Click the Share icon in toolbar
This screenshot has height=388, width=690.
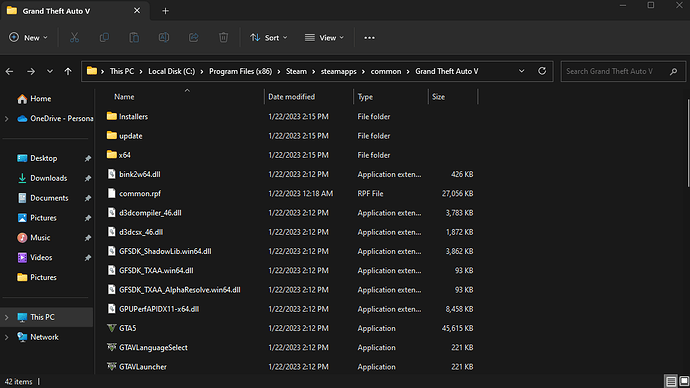click(x=194, y=38)
